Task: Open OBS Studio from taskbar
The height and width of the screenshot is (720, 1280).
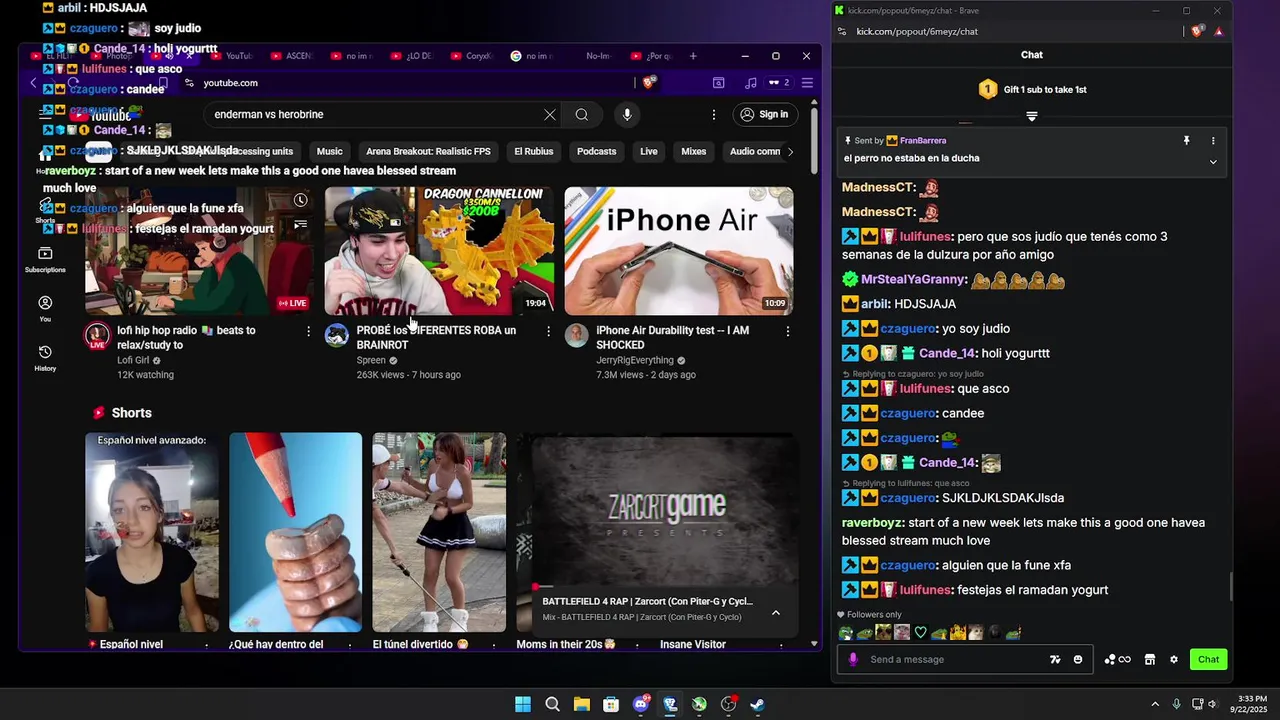Action: (729, 704)
